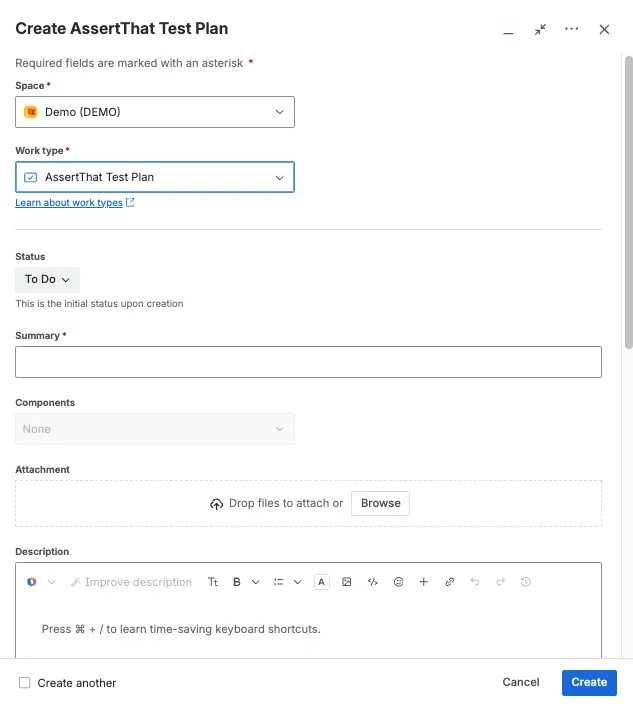Image resolution: width=633 pixels, height=711 pixels.
Task: Click the bullet list icon
Action: pyautogui.click(x=278, y=582)
